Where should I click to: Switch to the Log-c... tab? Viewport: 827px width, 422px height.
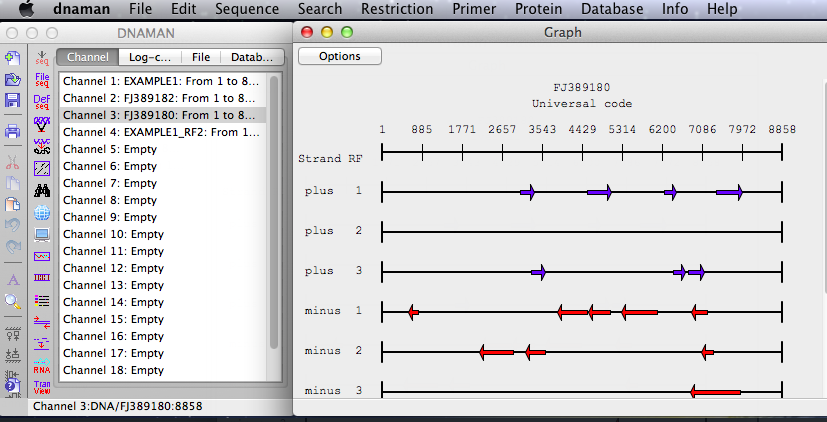(x=150, y=57)
